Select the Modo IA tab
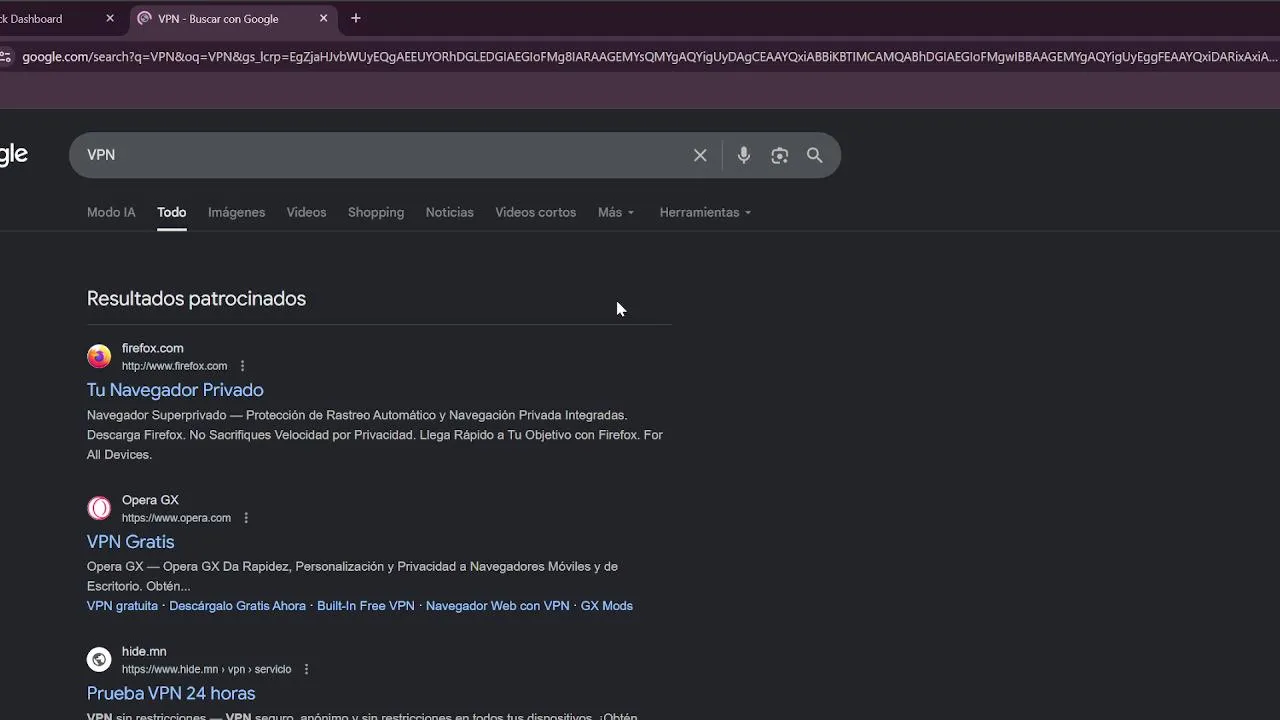This screenshot has width=1280, height=720. click(x=111, y=212)
